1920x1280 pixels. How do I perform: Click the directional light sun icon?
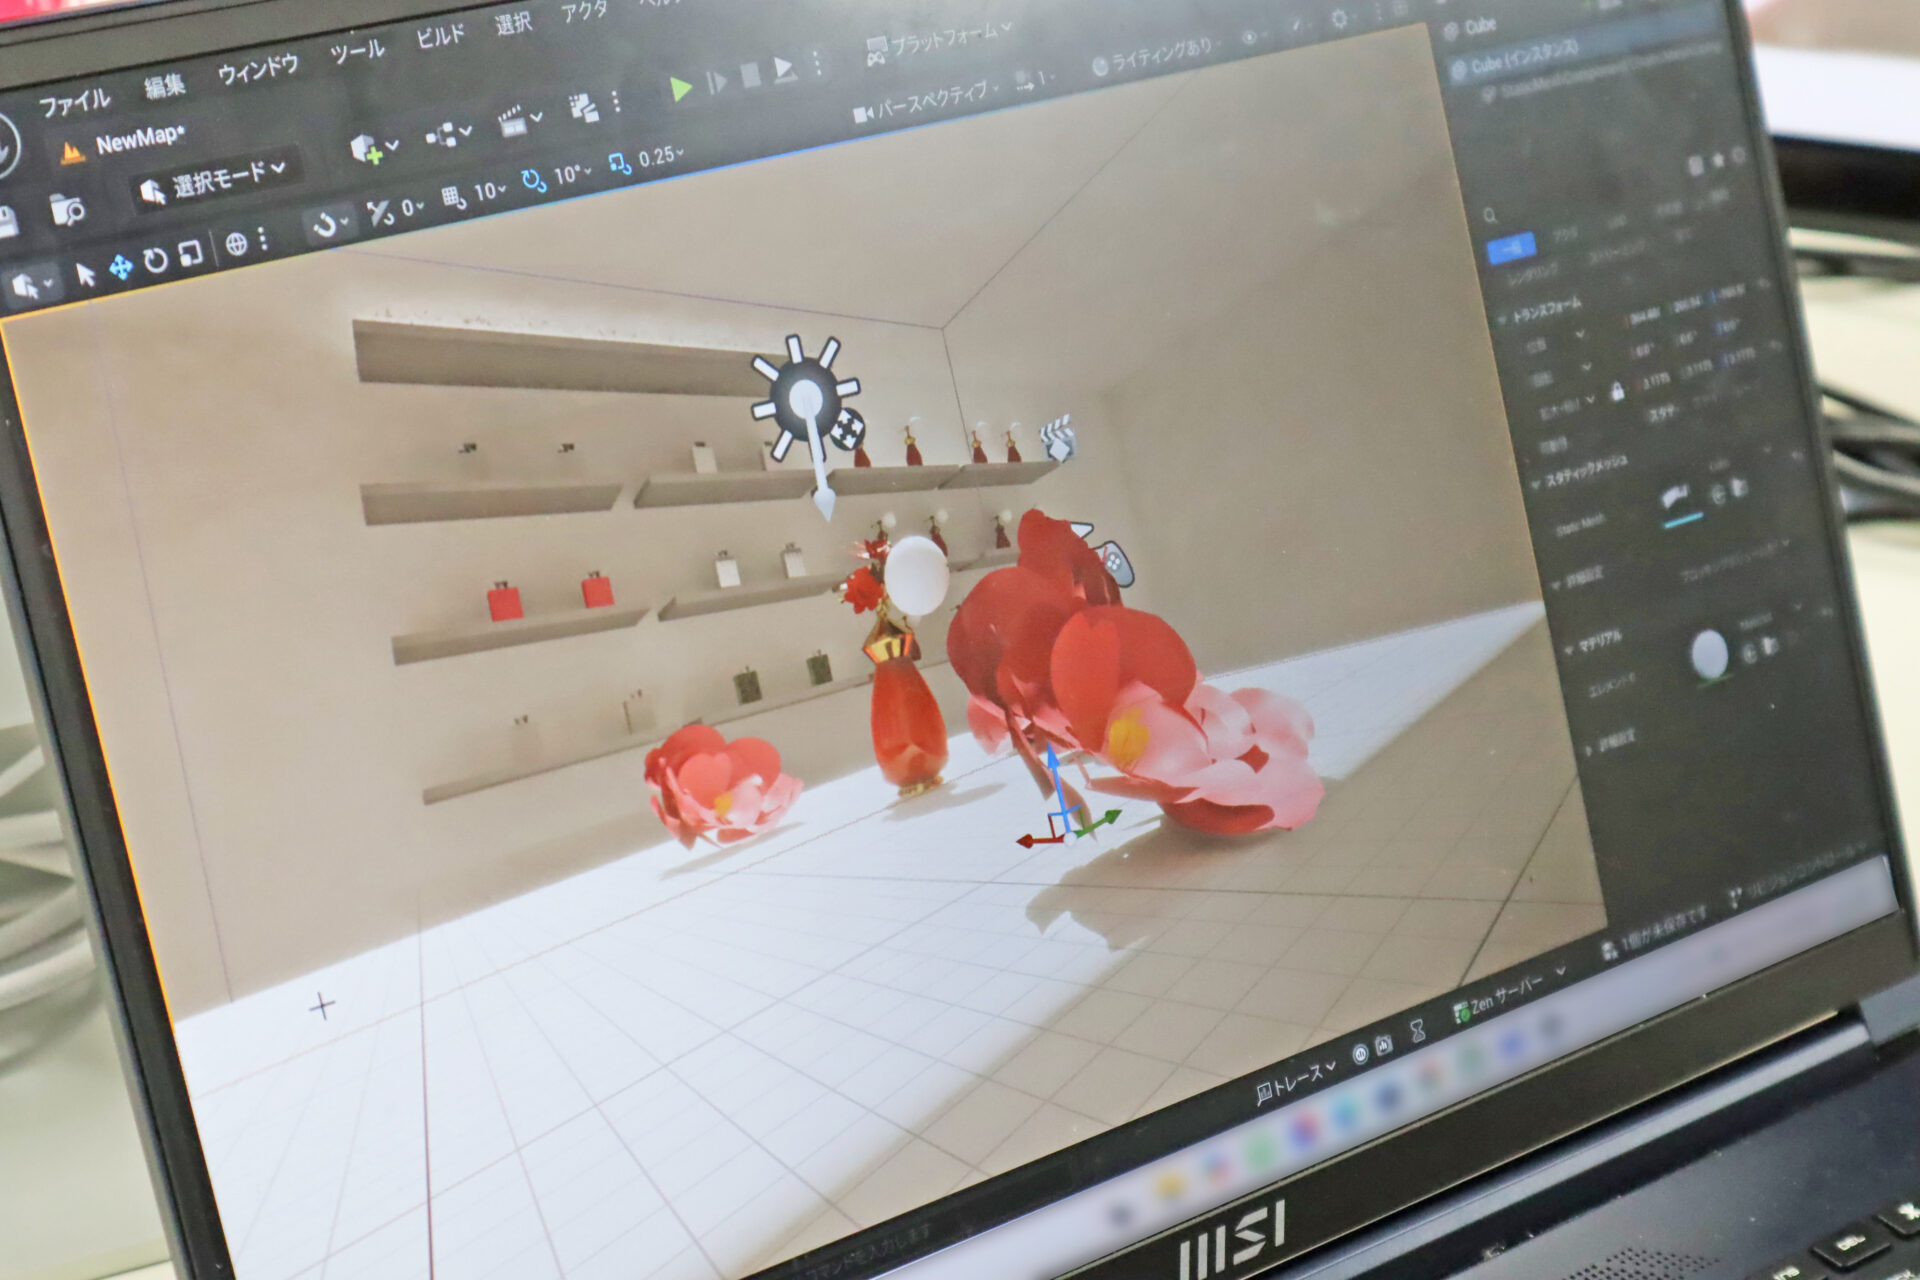coord(806,399)
